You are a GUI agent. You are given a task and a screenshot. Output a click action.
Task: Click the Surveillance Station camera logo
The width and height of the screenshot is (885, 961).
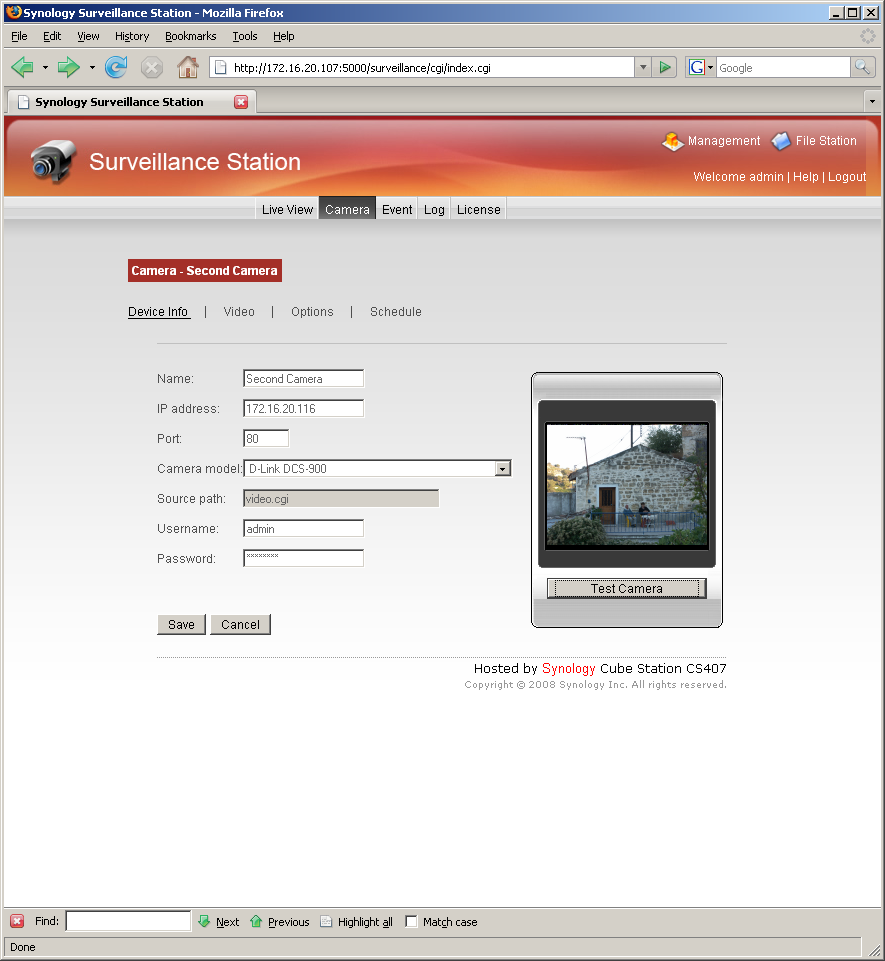(x=53, y=161)
